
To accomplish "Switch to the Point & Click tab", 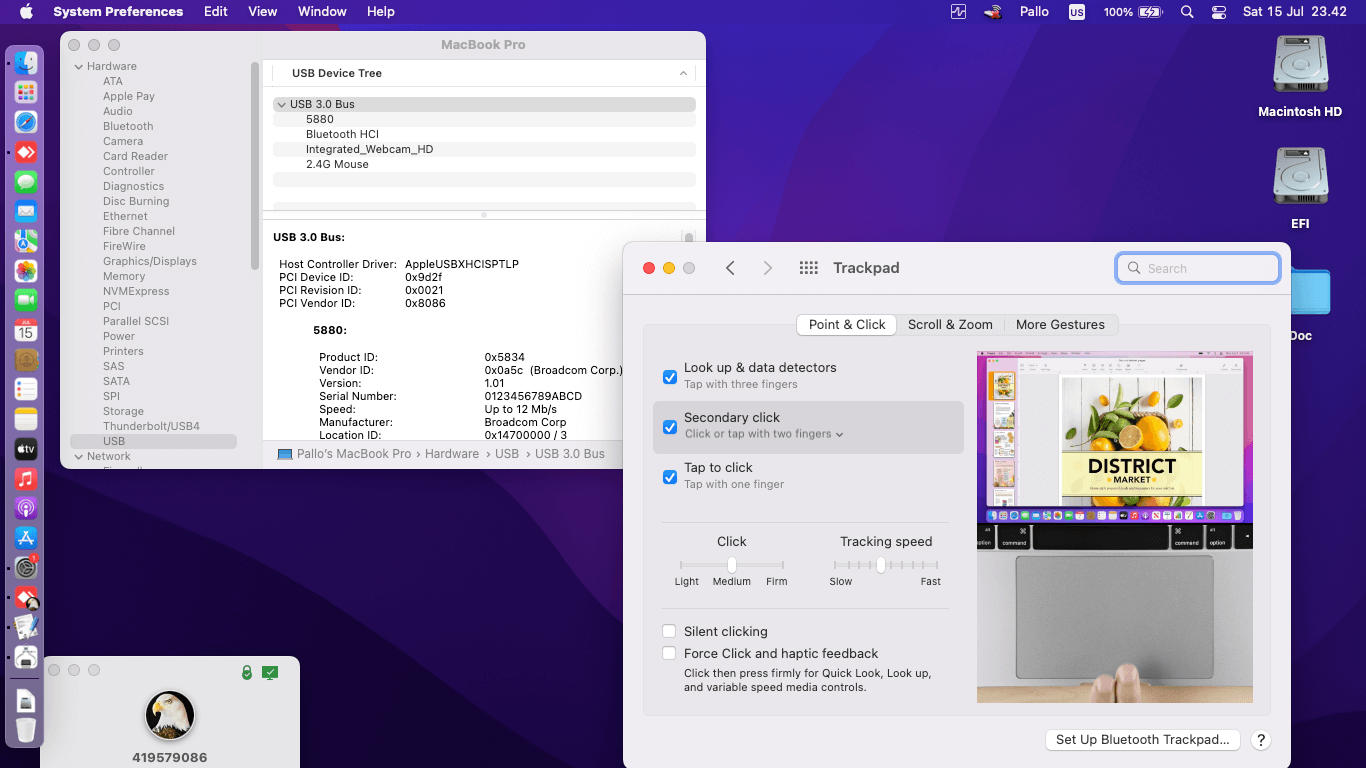I will click(847, 324).
